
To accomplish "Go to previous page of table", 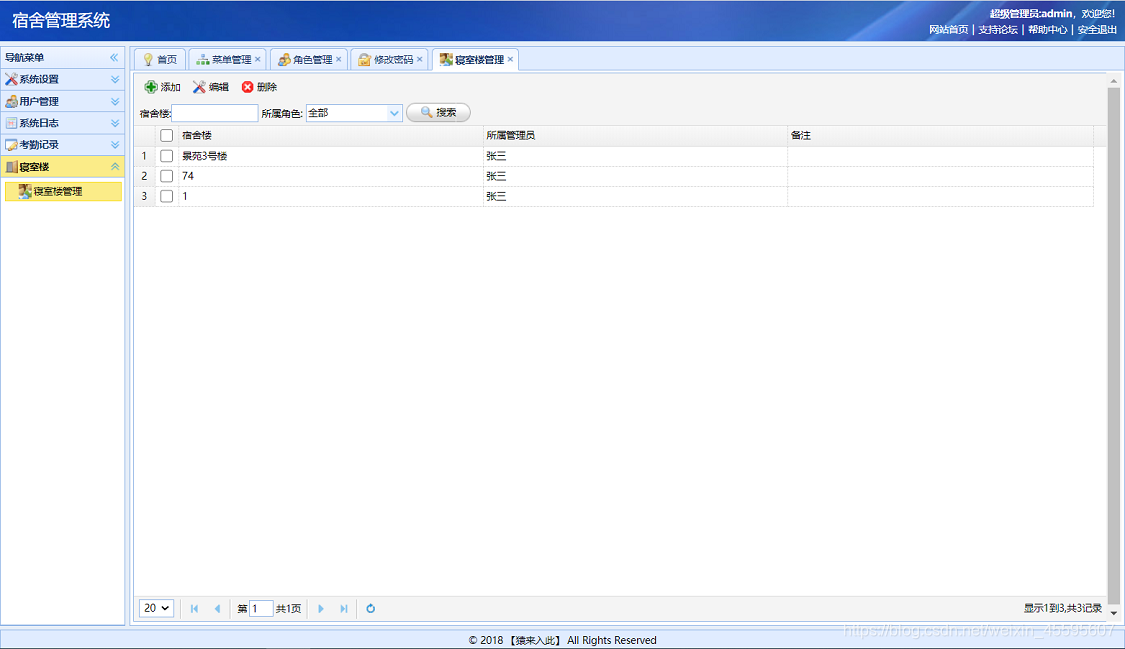I will [217, 608].
